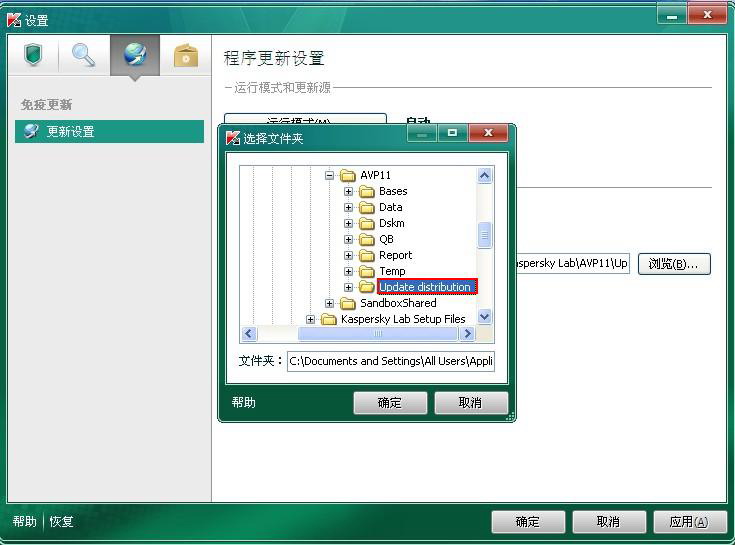Expand the Data folder node
Screen dimensions: 735x545
coord(348,207)
